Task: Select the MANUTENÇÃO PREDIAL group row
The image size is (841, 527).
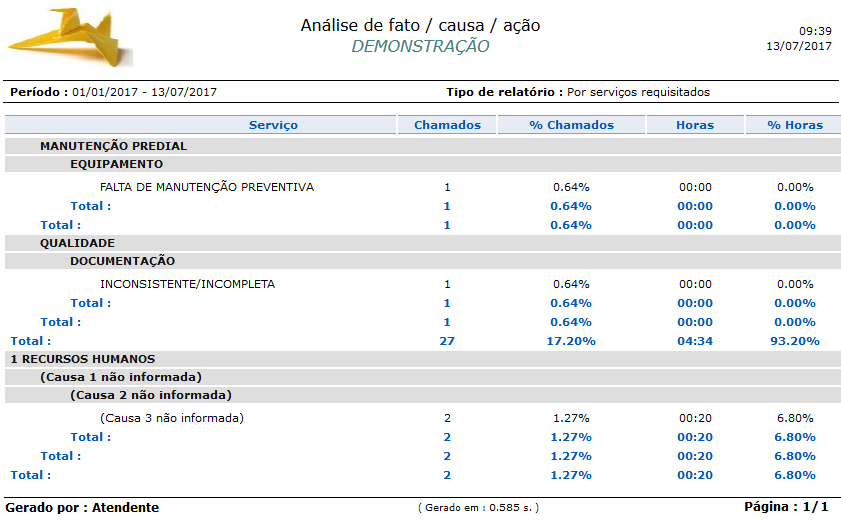Action: (423, 146)
